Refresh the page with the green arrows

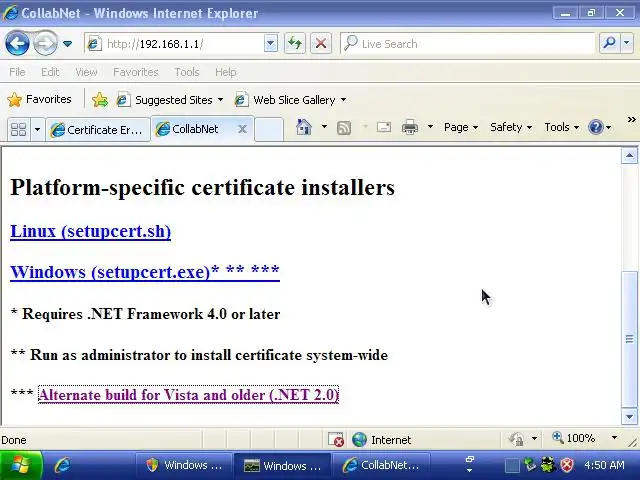[295, 43]
